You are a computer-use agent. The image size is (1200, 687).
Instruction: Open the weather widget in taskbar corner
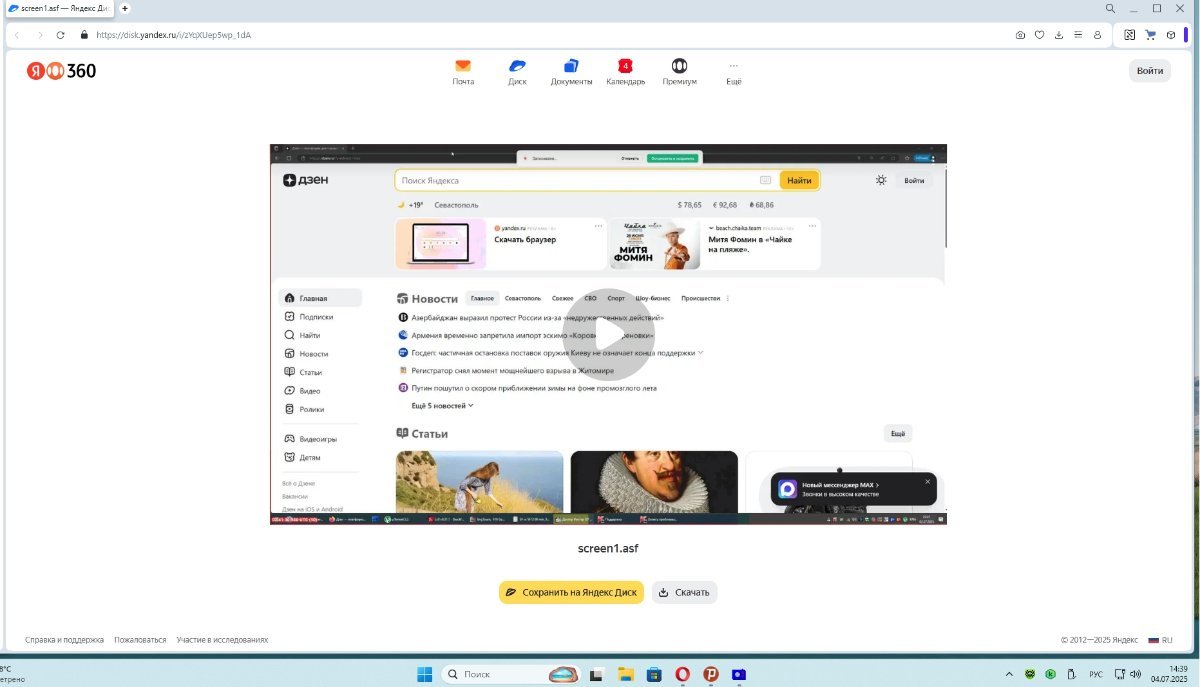13,674
